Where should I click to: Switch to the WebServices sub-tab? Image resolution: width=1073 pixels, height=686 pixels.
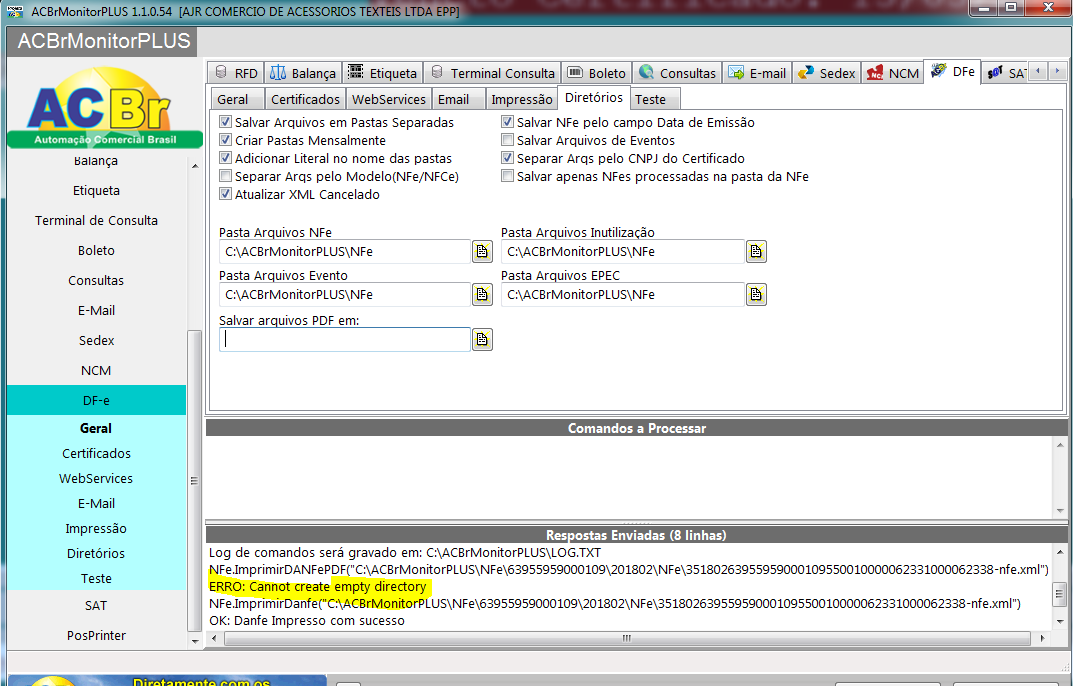[x=389, y=99]
